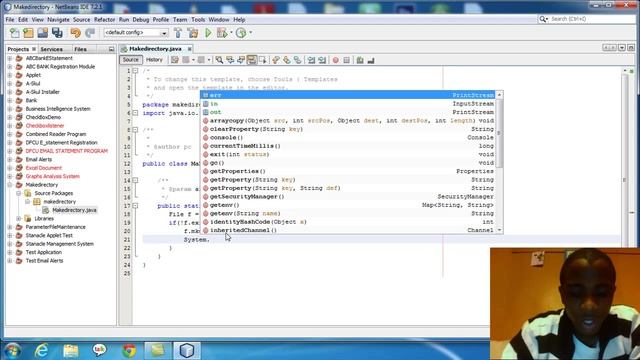Open Google Chrome from the taskbar
The height and width of the screenshot is (360, 640).
129,351
